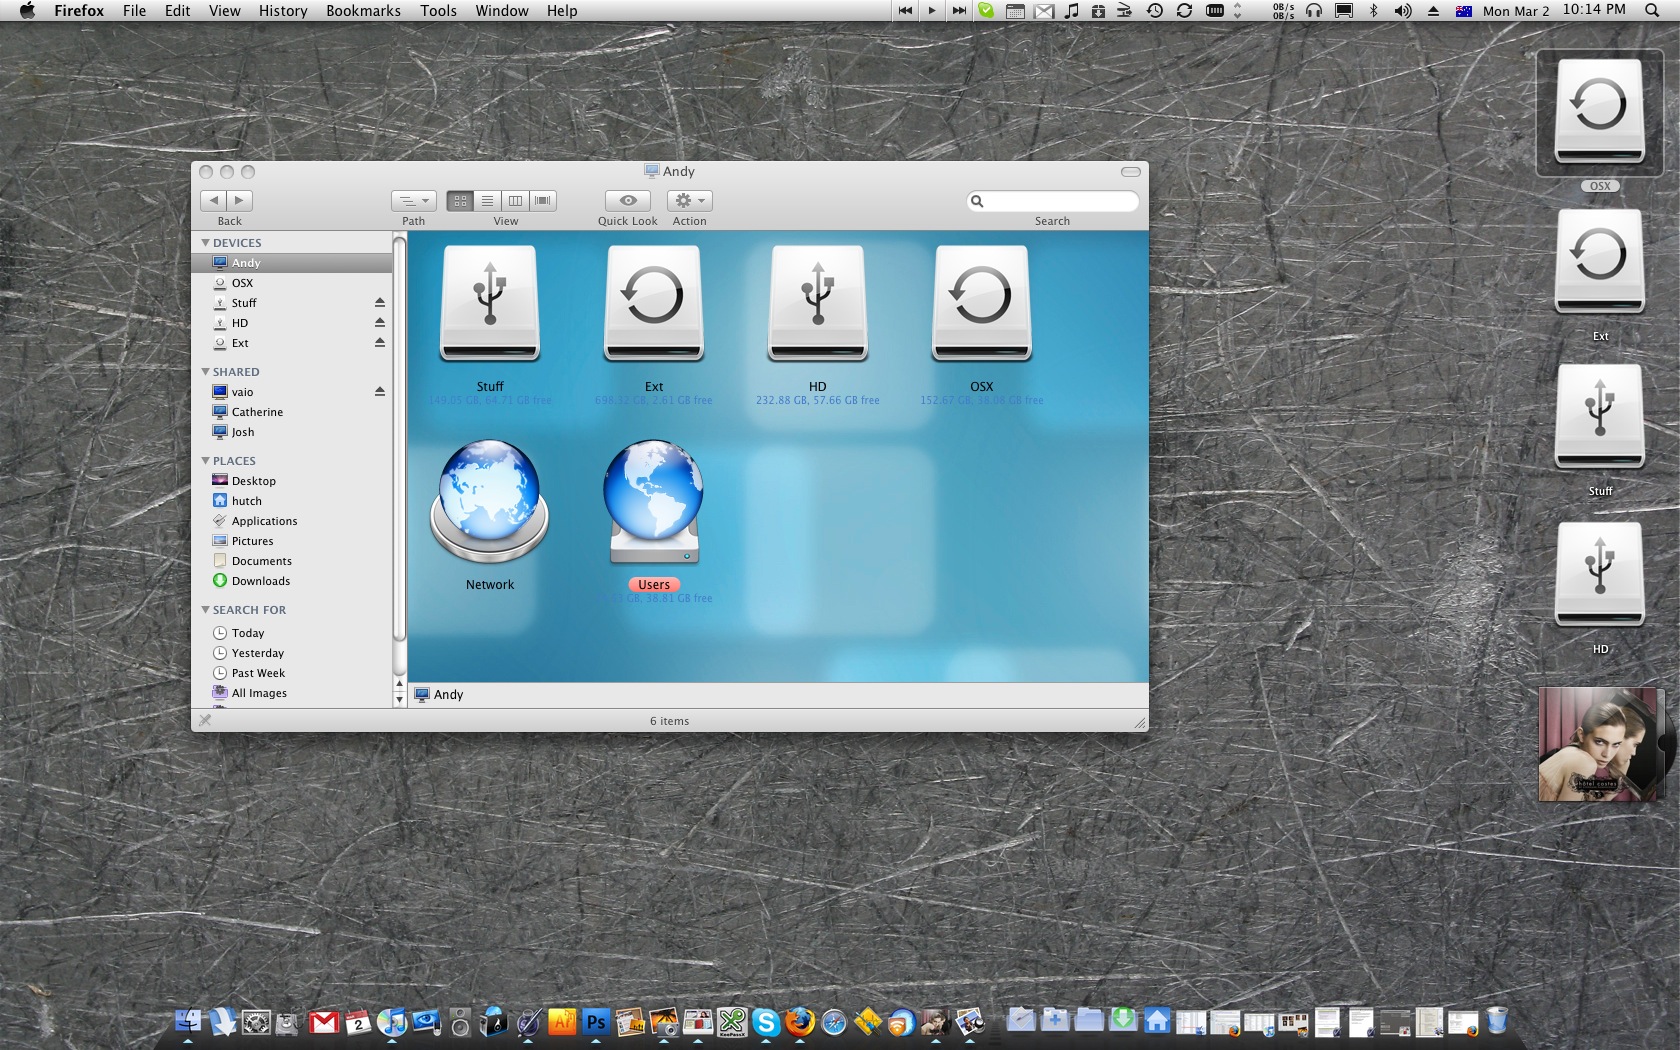Switch to list view
The image size is (1680, 1050).
(487, 200)
